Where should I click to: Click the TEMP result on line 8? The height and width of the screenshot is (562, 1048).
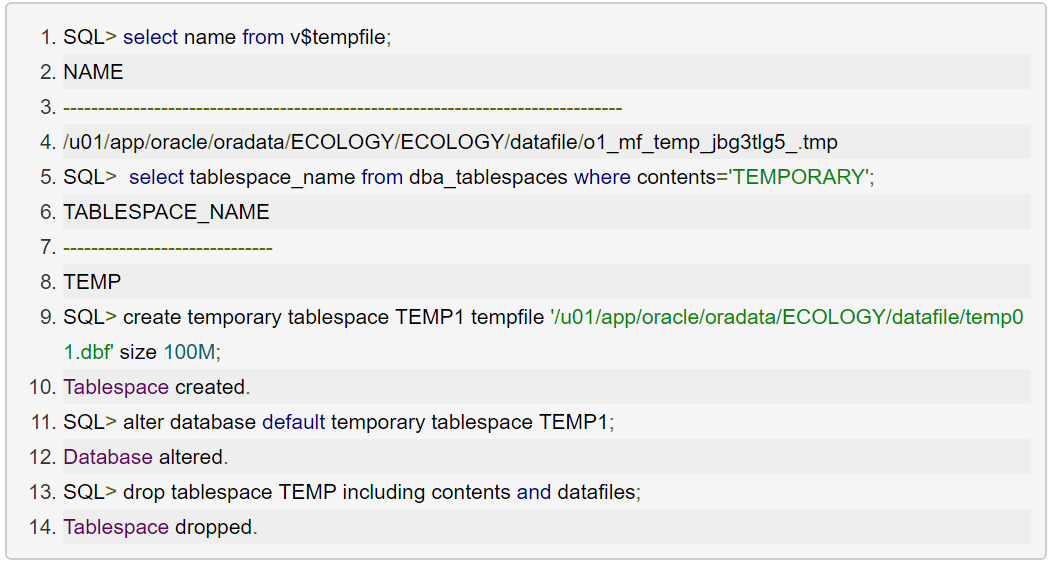tap(92, 282)
